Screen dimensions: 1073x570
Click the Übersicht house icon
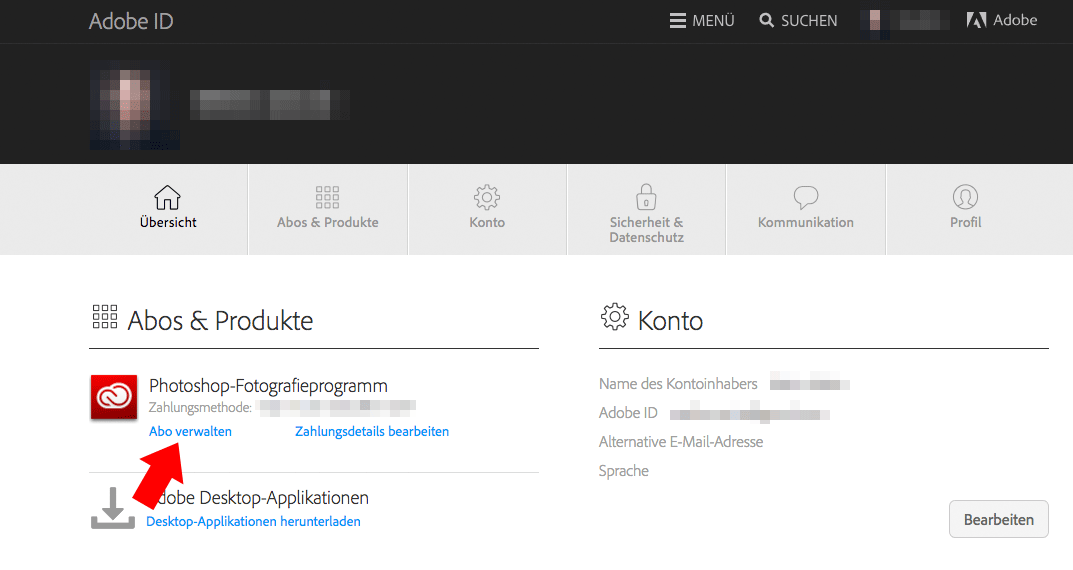click(167, 197)
